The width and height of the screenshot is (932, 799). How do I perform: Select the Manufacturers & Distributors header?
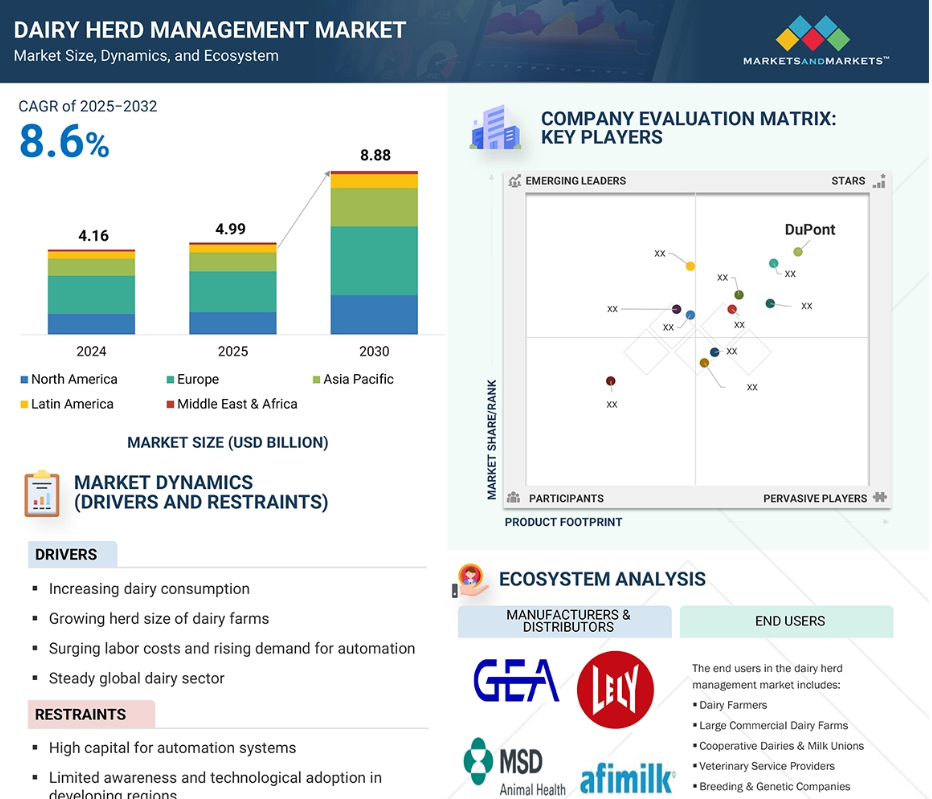(565, 621)
